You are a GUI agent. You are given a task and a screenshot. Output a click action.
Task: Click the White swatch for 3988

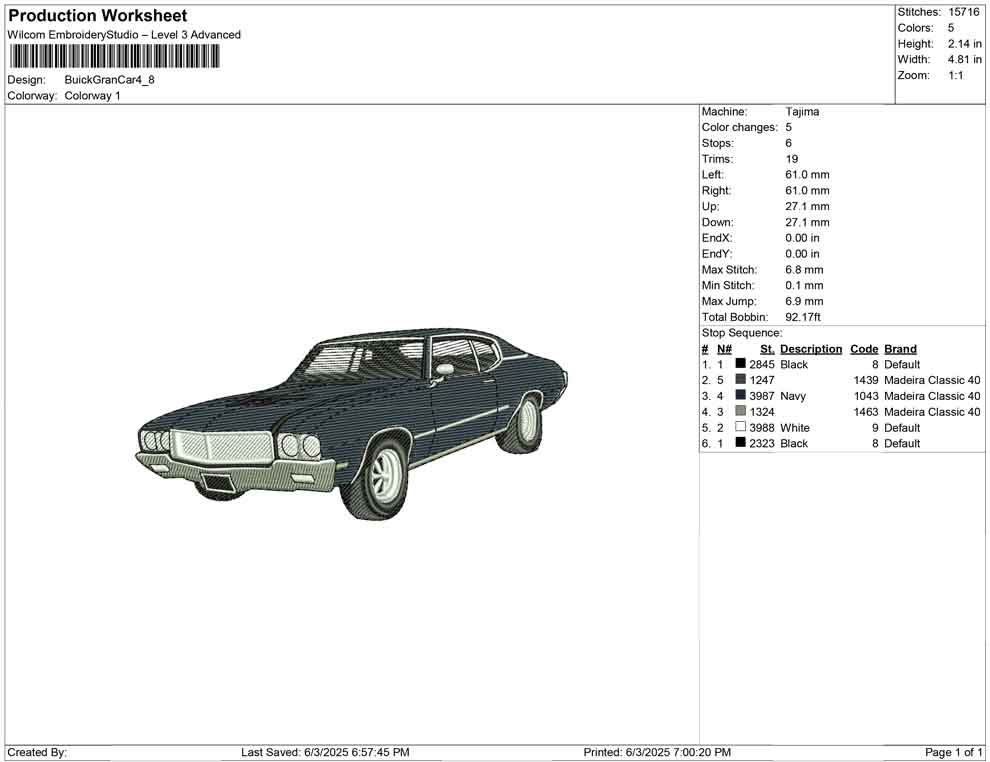pos(741,427)
